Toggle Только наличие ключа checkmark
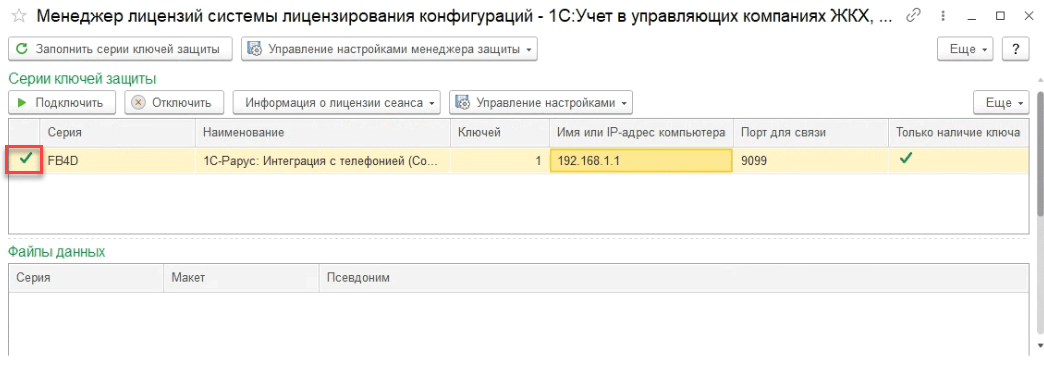This screenshot has height=365, width=1044. click(906, 159)
